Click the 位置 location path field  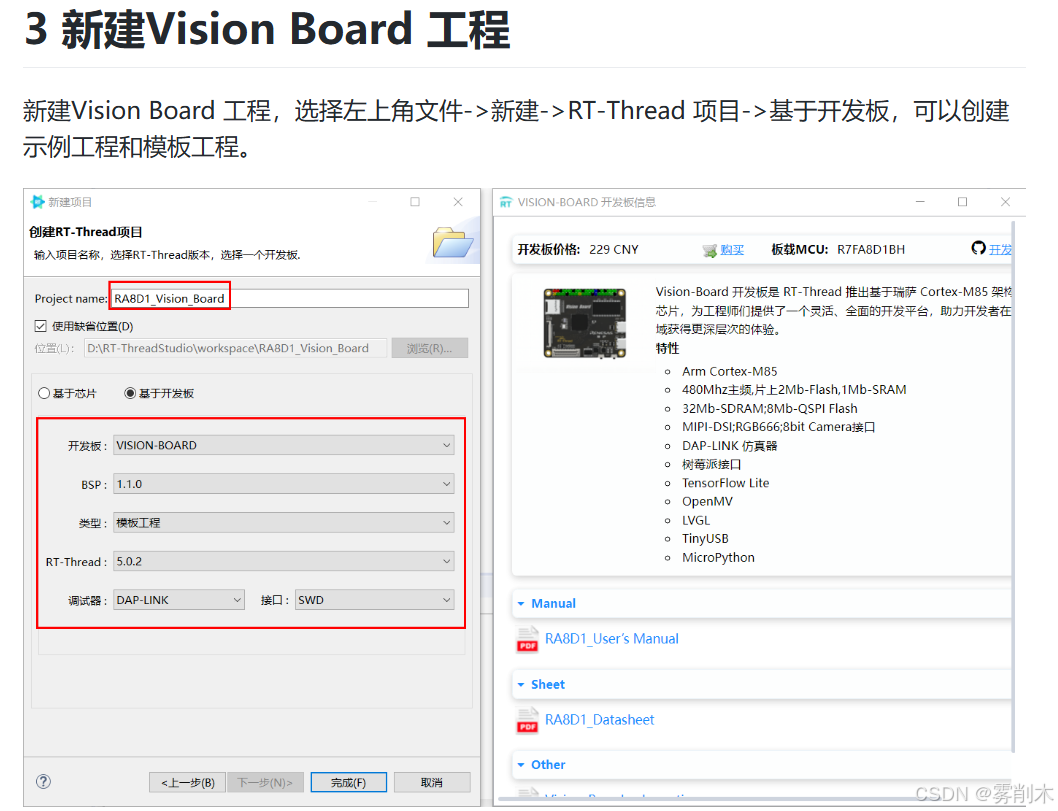pyautogui.click(x=235, y=348)
